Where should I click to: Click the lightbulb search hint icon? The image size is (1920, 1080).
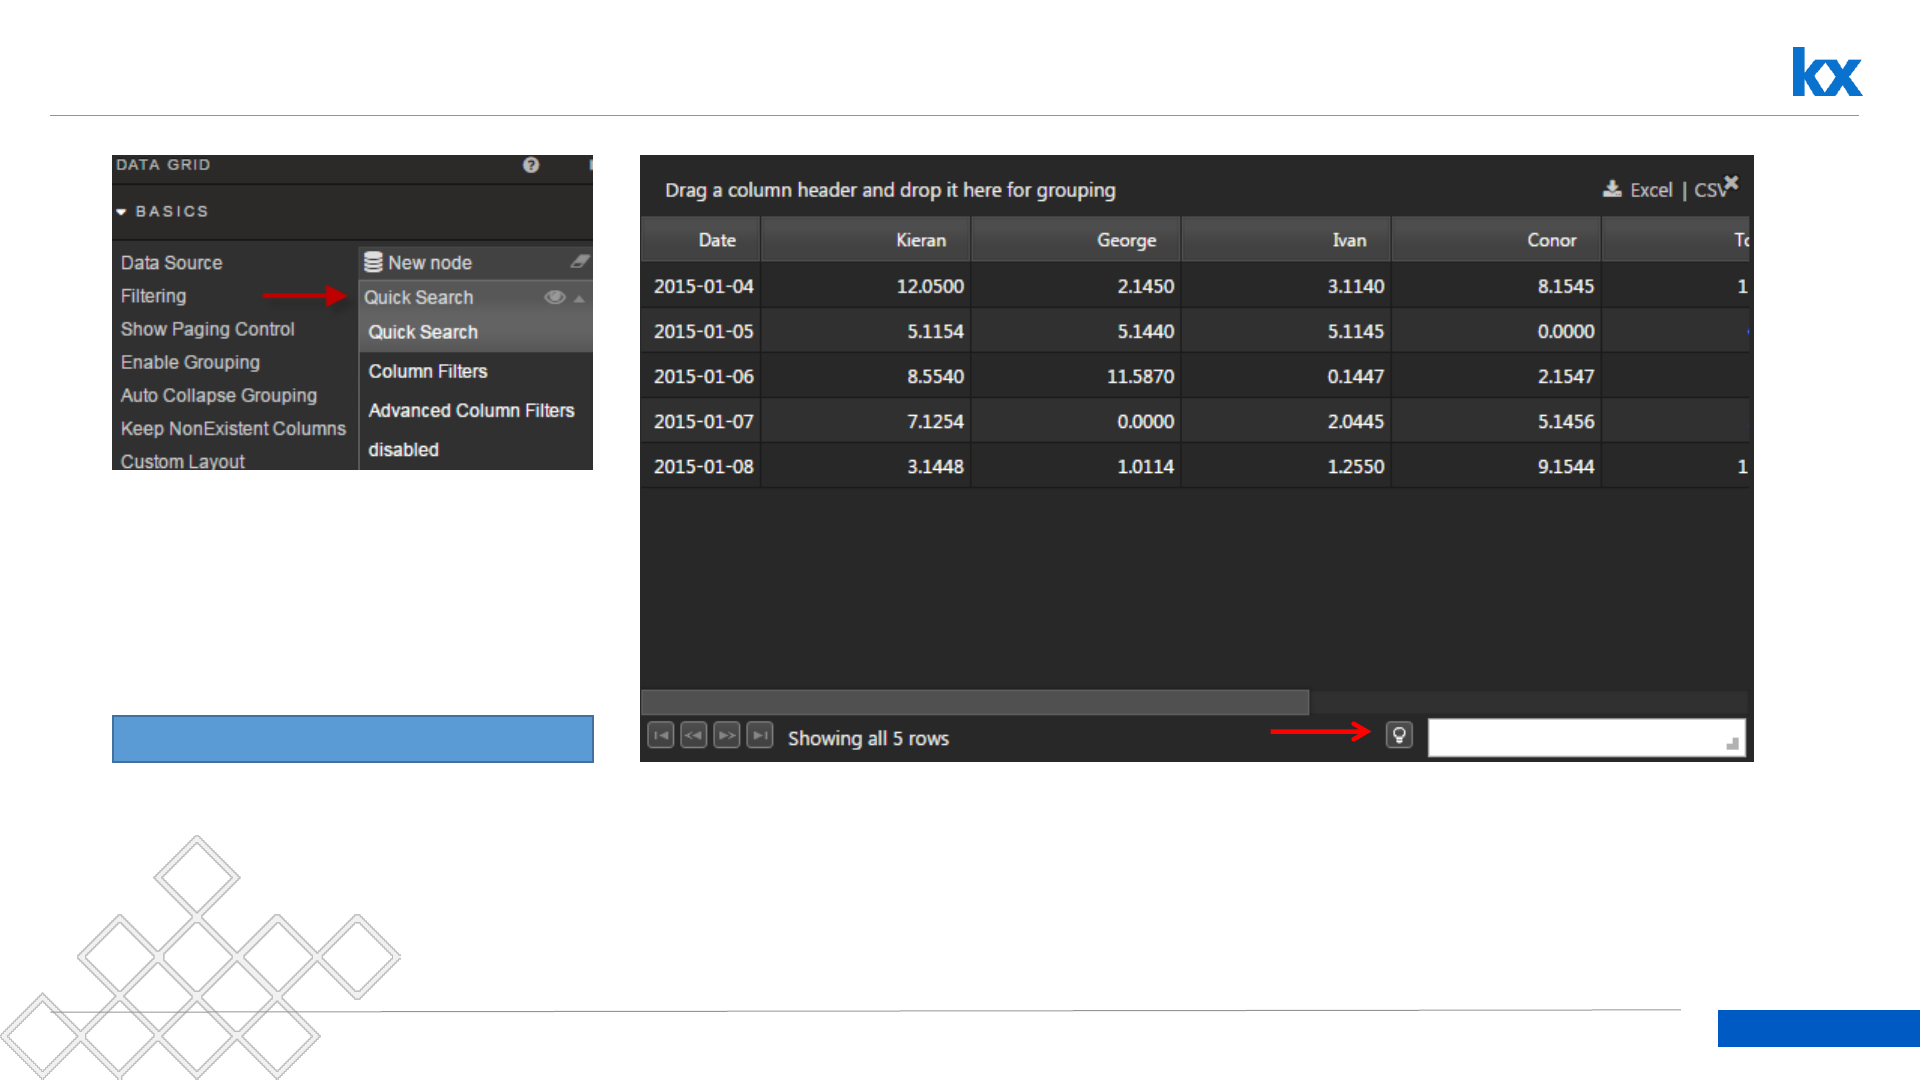(x=1399, y=736)
